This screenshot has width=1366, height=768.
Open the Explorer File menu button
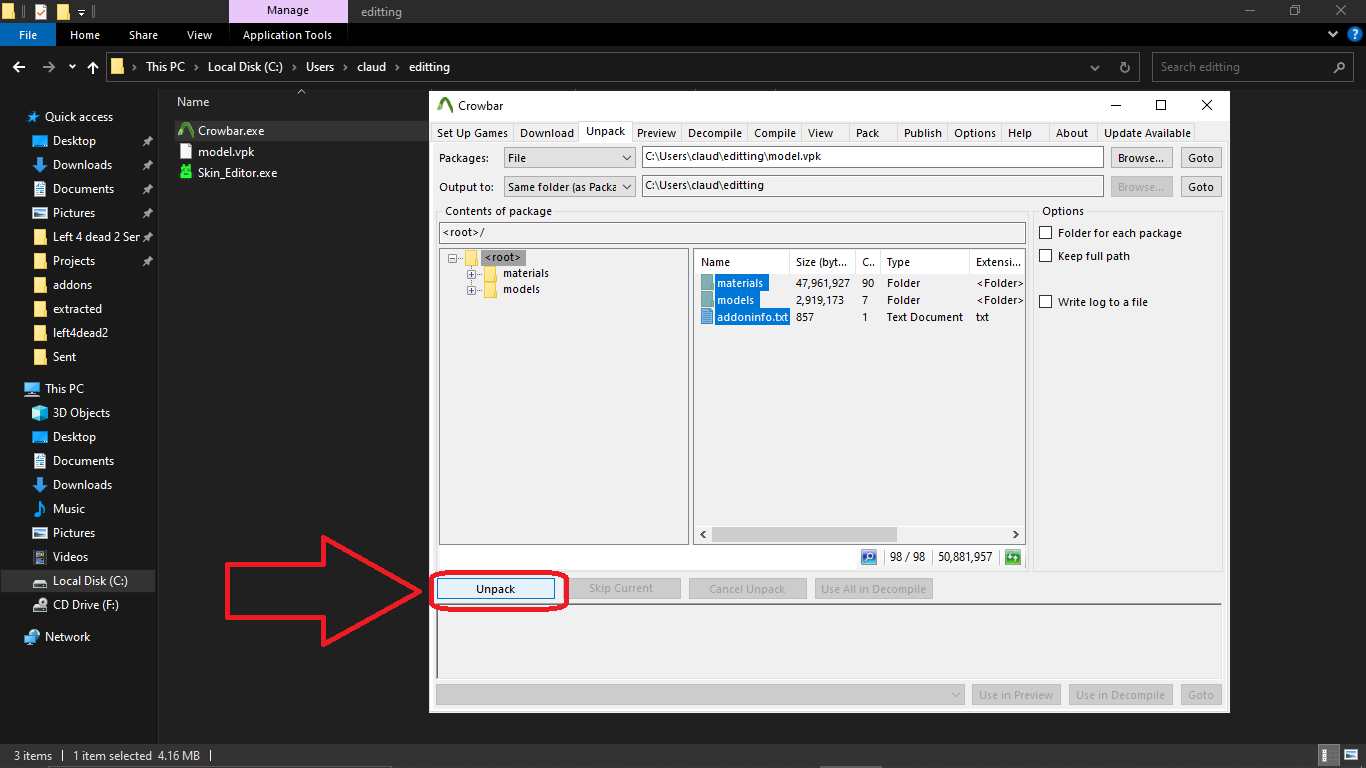[x=28, y=35]
